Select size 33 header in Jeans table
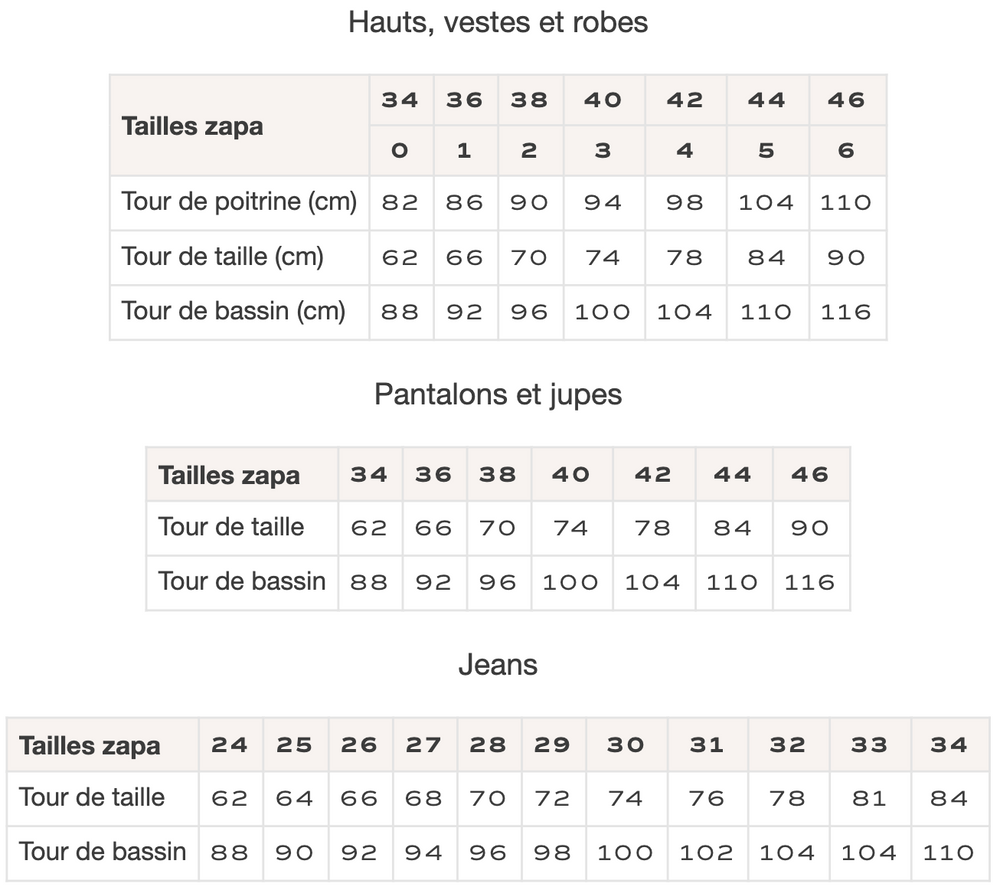This screenshot has height=890, width=1000. tap(869, 745)
